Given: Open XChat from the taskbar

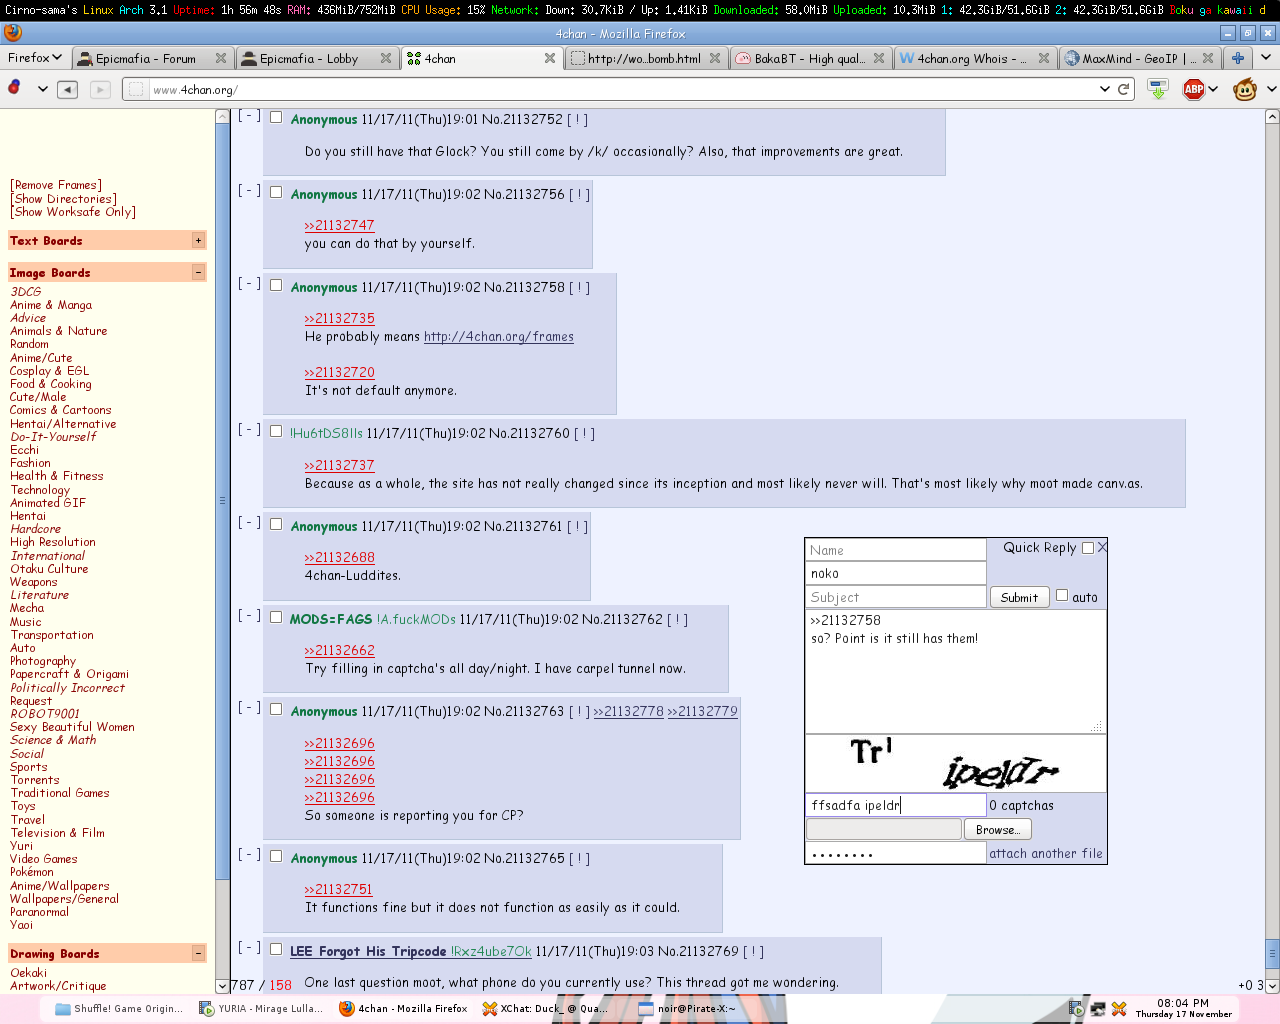Looking at the screenshot, I should [x=545, y=1009].
